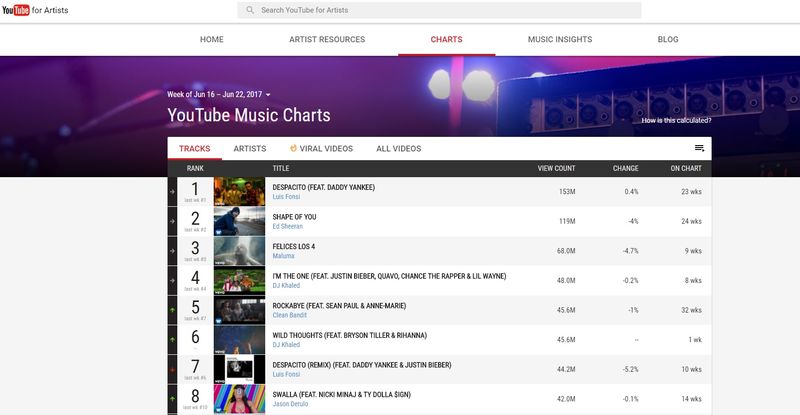Click the playlist queue icon
Viewport: 800px width, 415px height.
[x=699, y=148]
